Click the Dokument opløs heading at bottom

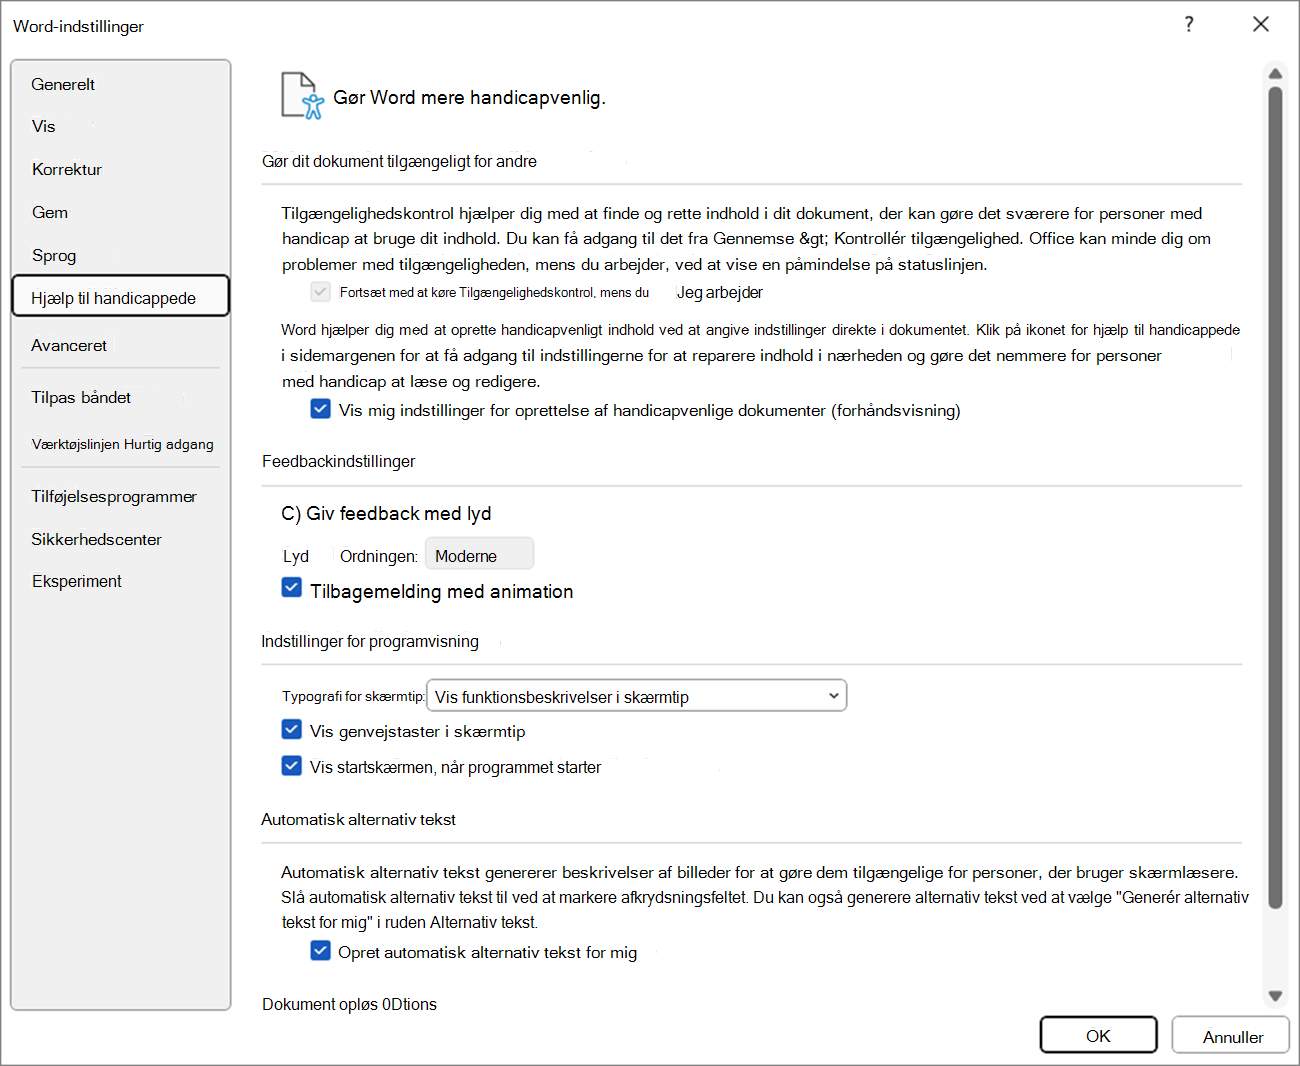point(349,1004)
